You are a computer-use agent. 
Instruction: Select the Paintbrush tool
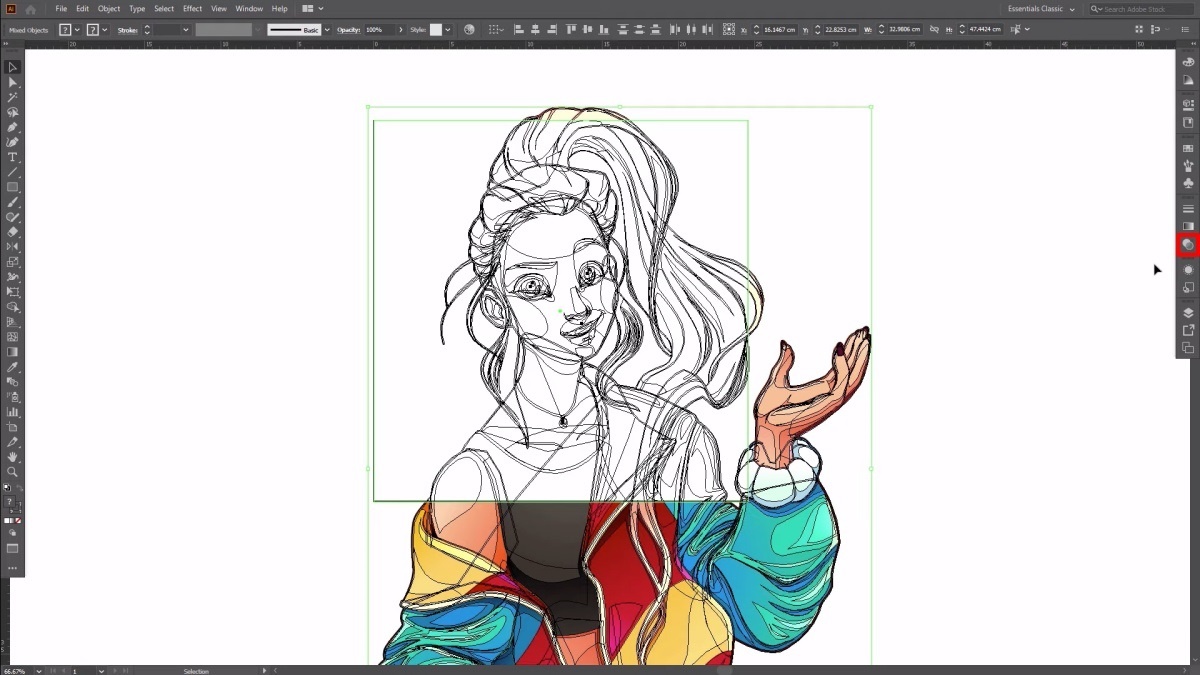coord(13,202)
